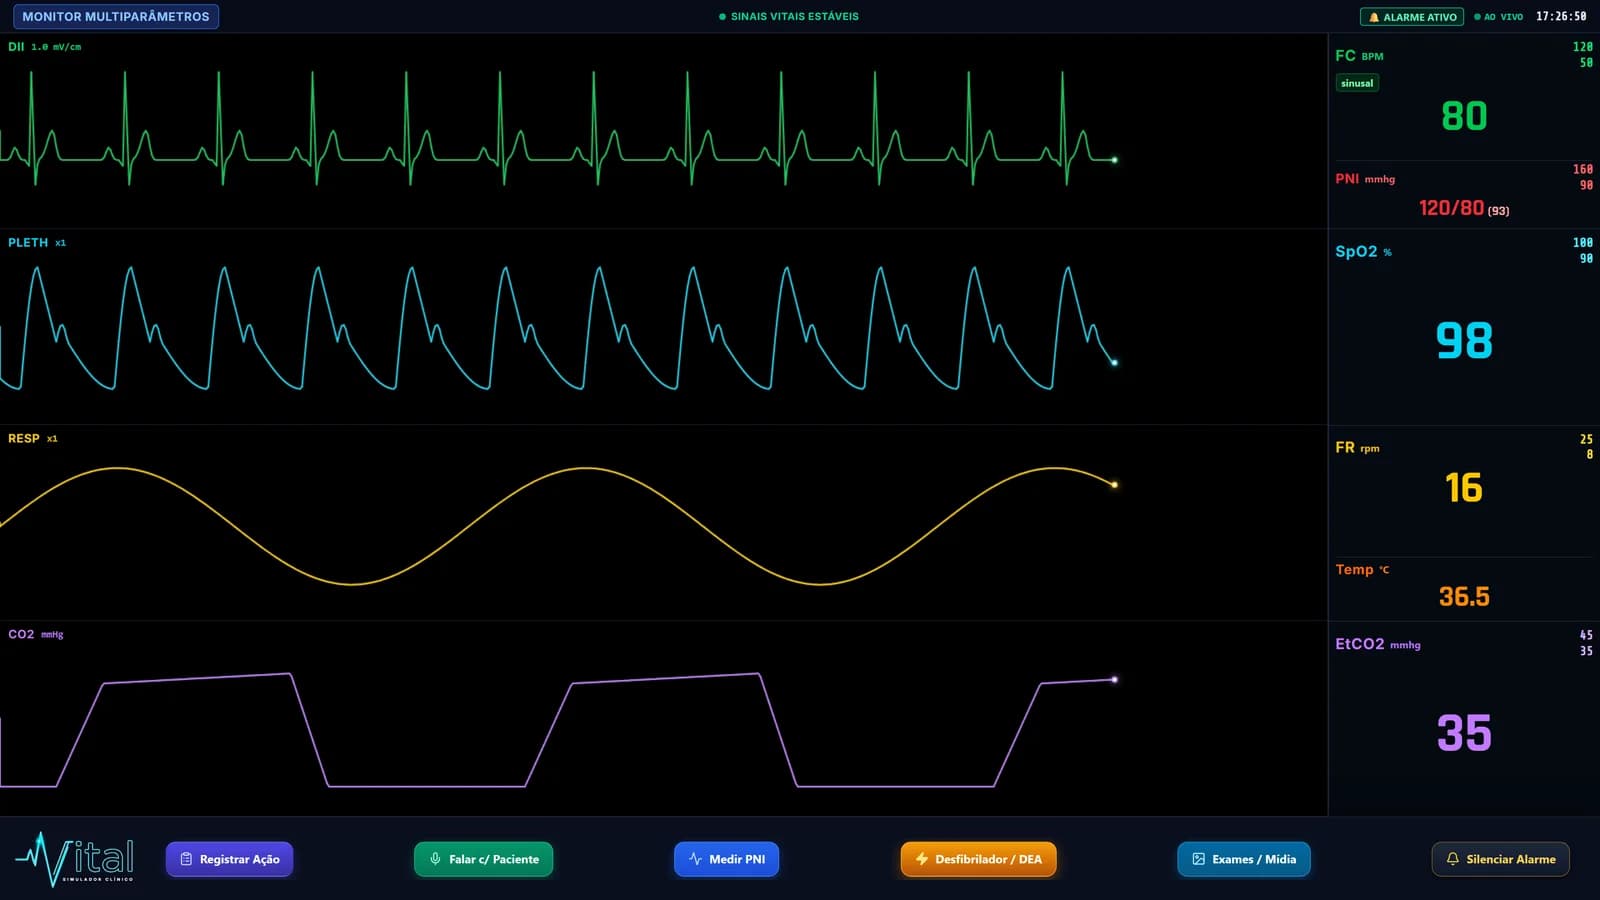Click the pulse icon in Medir PNI

[x=695, y=859]
